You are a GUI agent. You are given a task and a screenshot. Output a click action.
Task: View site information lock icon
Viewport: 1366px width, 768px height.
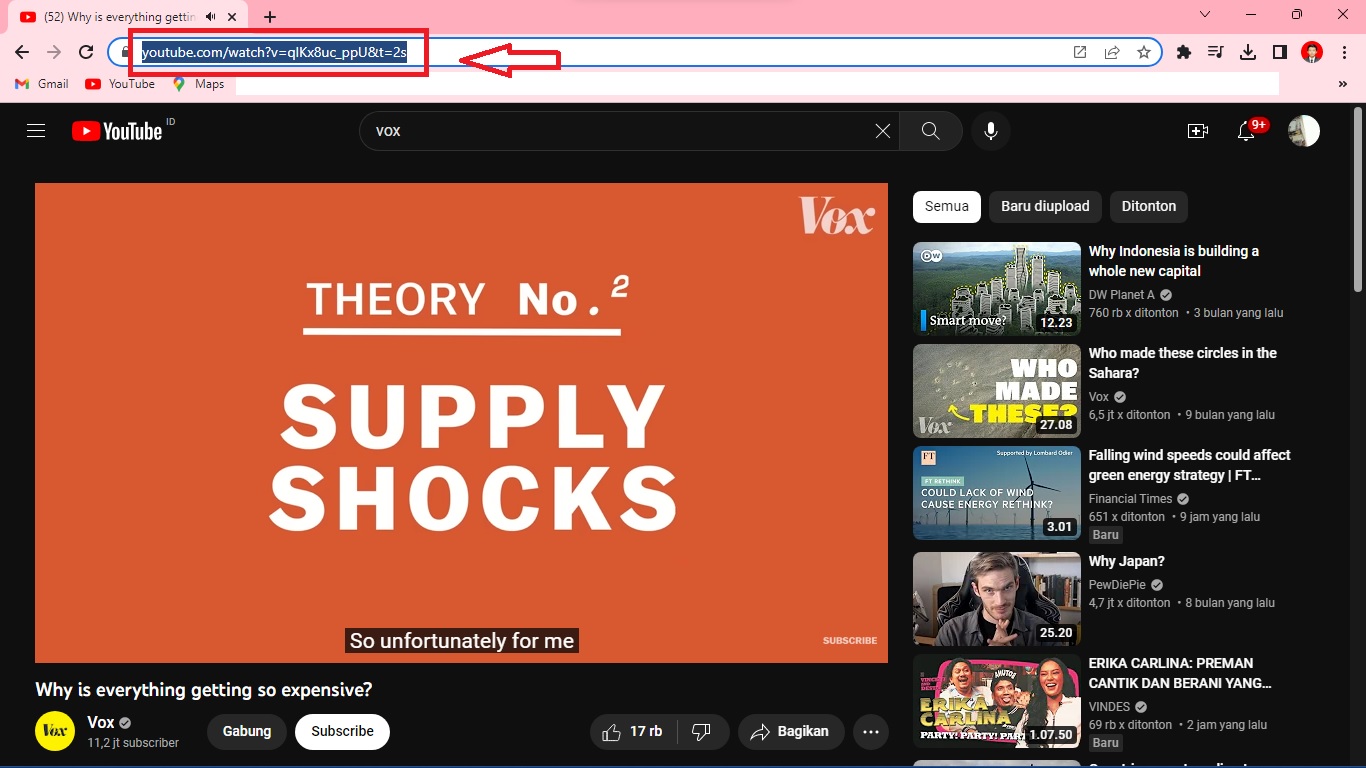[125, 52]
